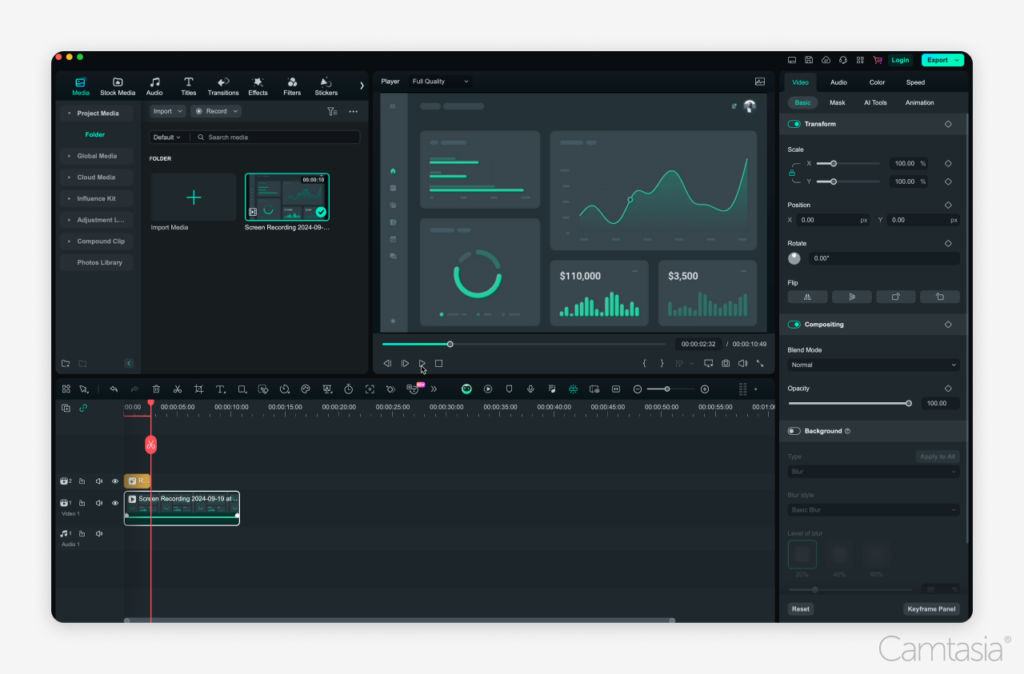1024x674 pixels.
Task: Click the voiceover microphone icon
Action: pyautogui.click(x=530, y=389)
